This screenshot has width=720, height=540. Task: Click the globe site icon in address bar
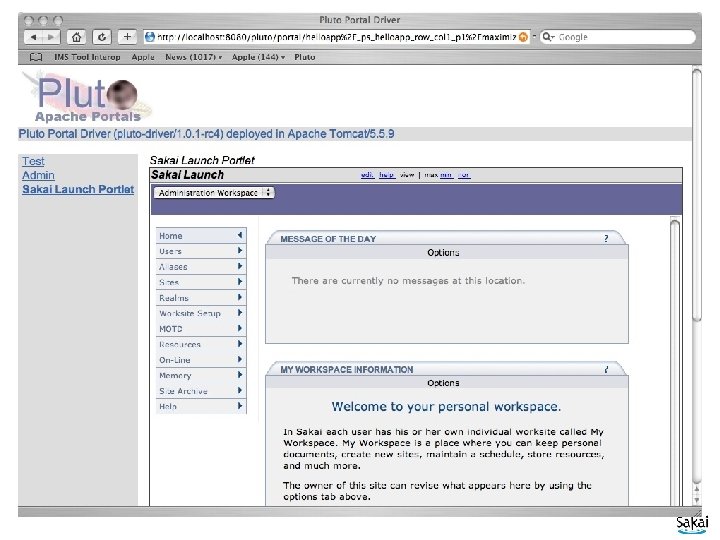click(149, 37)
